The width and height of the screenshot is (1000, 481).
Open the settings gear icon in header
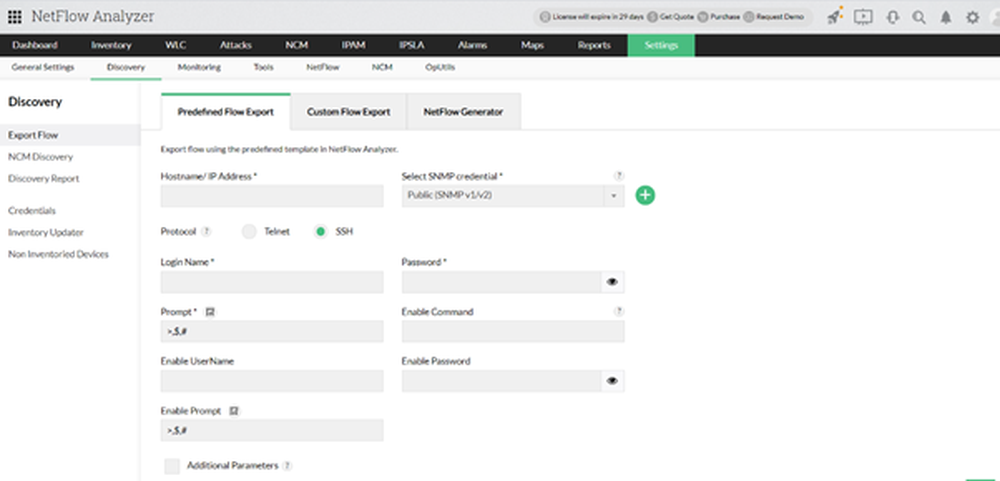coord(972,17)
